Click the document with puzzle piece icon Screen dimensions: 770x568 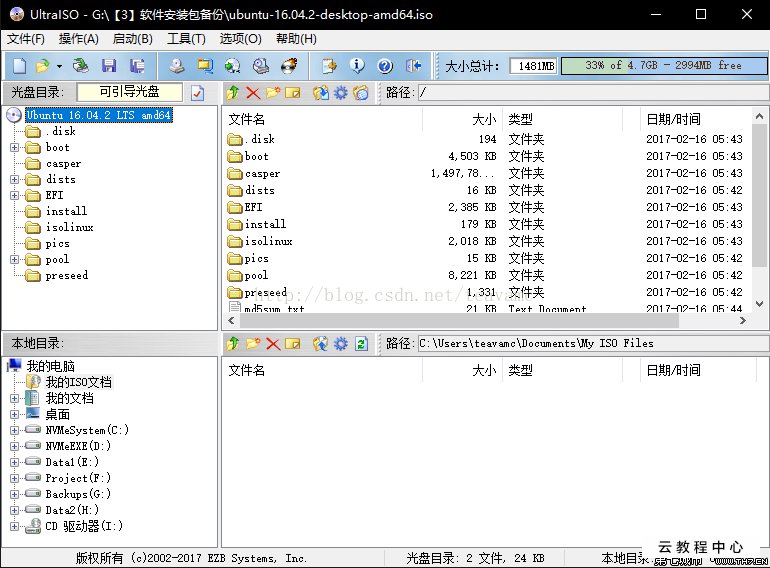tap(329, 66)
